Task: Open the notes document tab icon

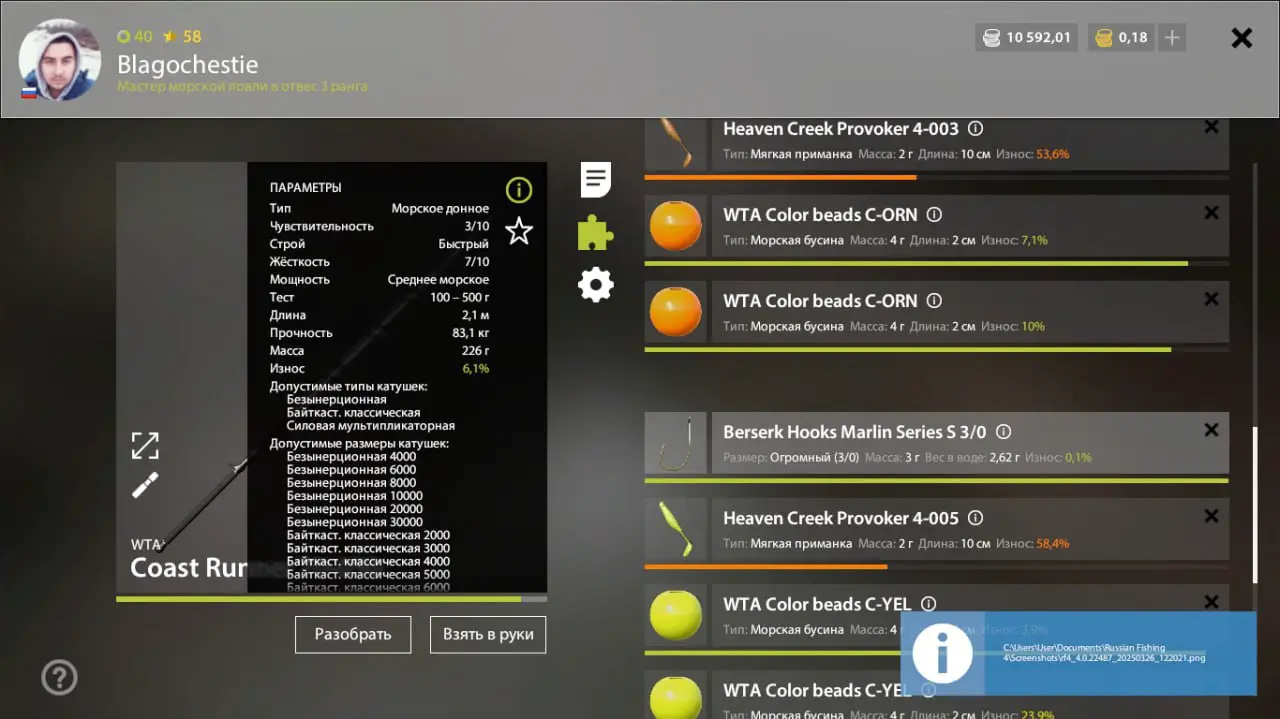Action: click(596, 180)
